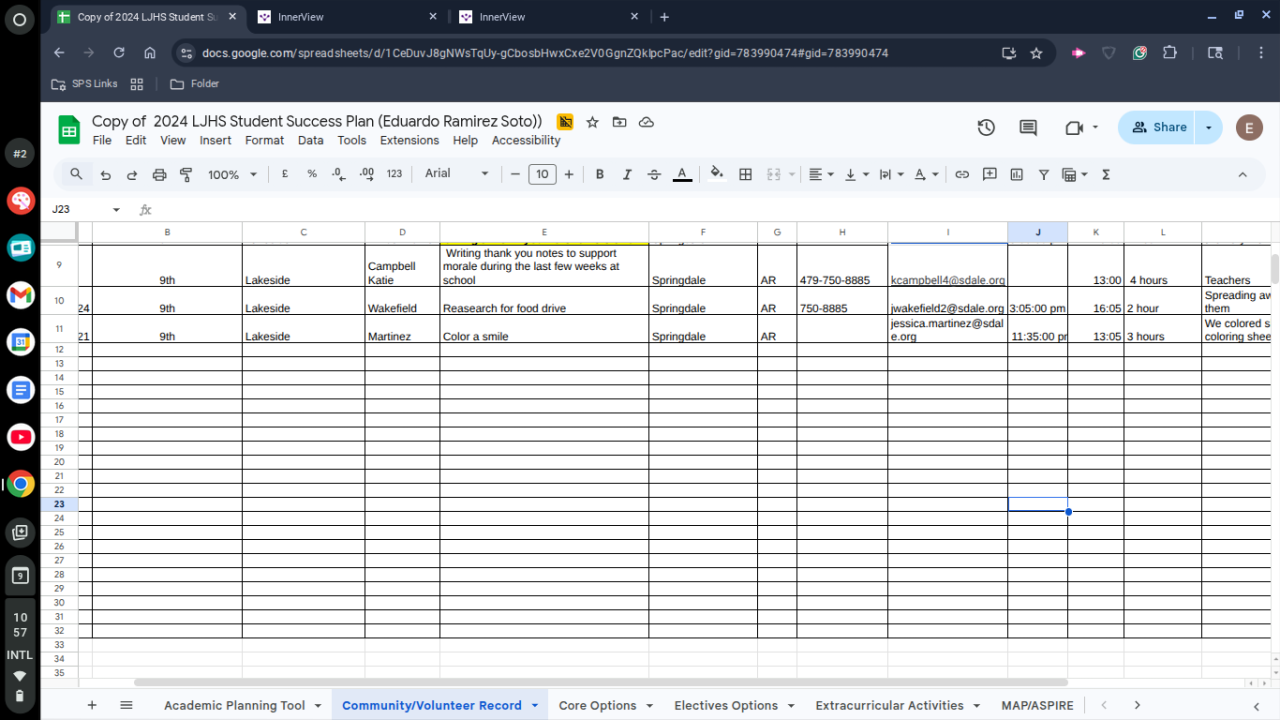Click the borders icon
The height and width of the screenshot is (720, 1280).
click(745, 174)
